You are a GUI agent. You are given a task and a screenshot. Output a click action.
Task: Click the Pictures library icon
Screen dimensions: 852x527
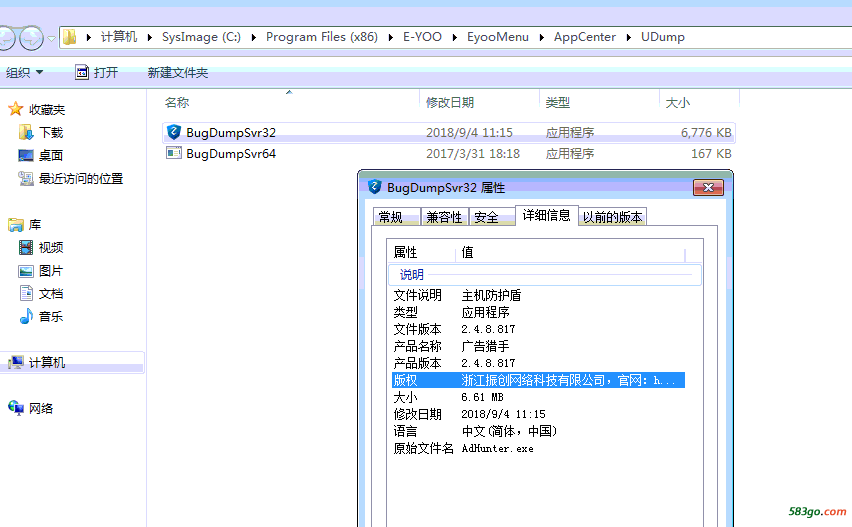[26, 271]
